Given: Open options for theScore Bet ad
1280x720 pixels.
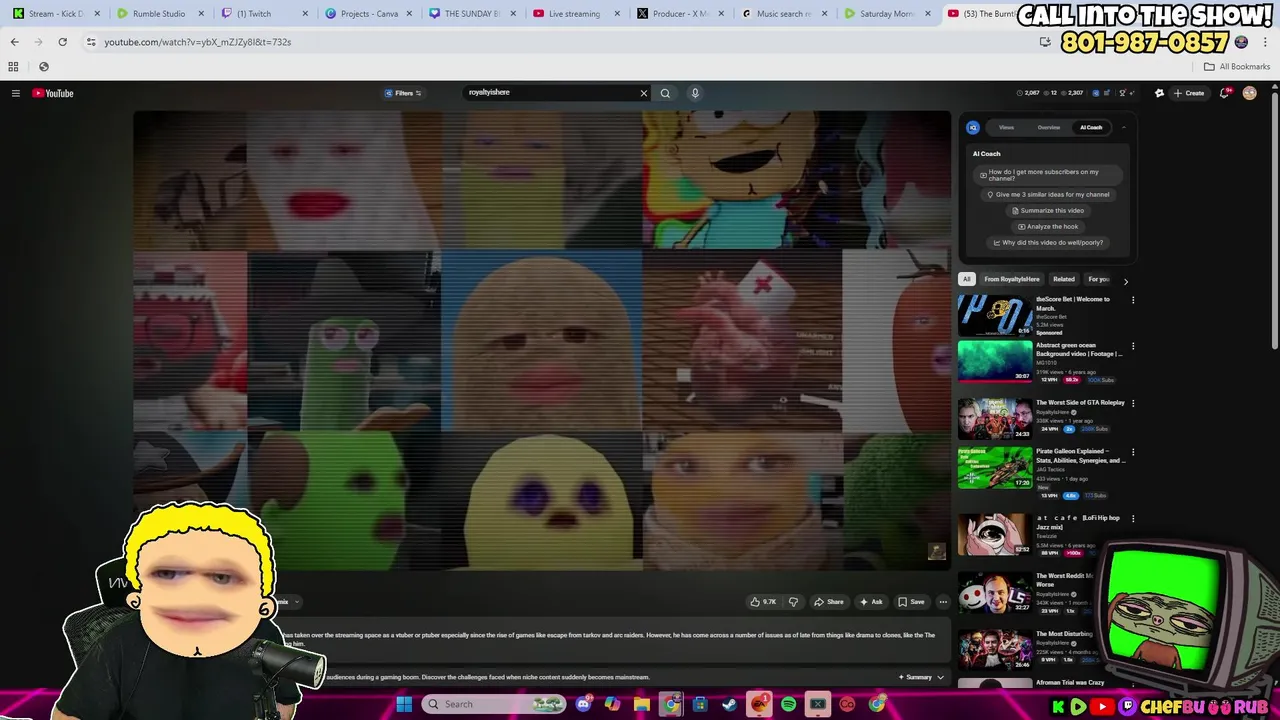Looking at the screenshot, I should 1133,300.
